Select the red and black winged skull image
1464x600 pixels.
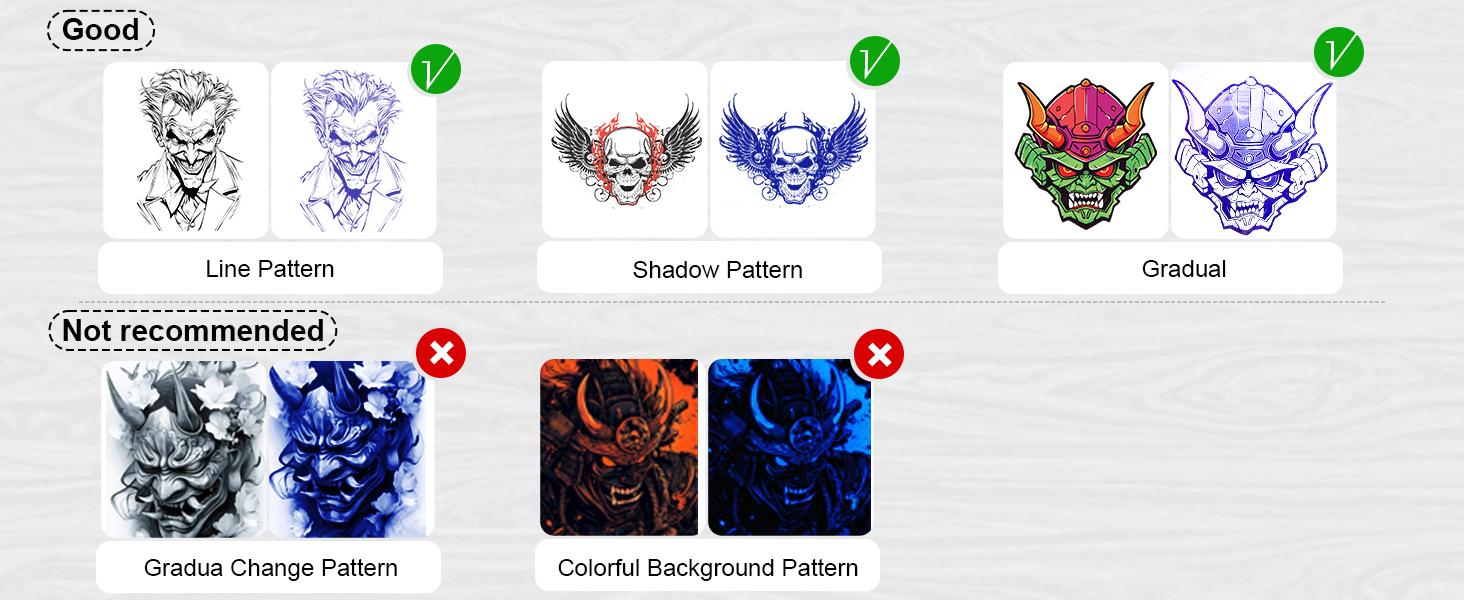coord(625,150)
